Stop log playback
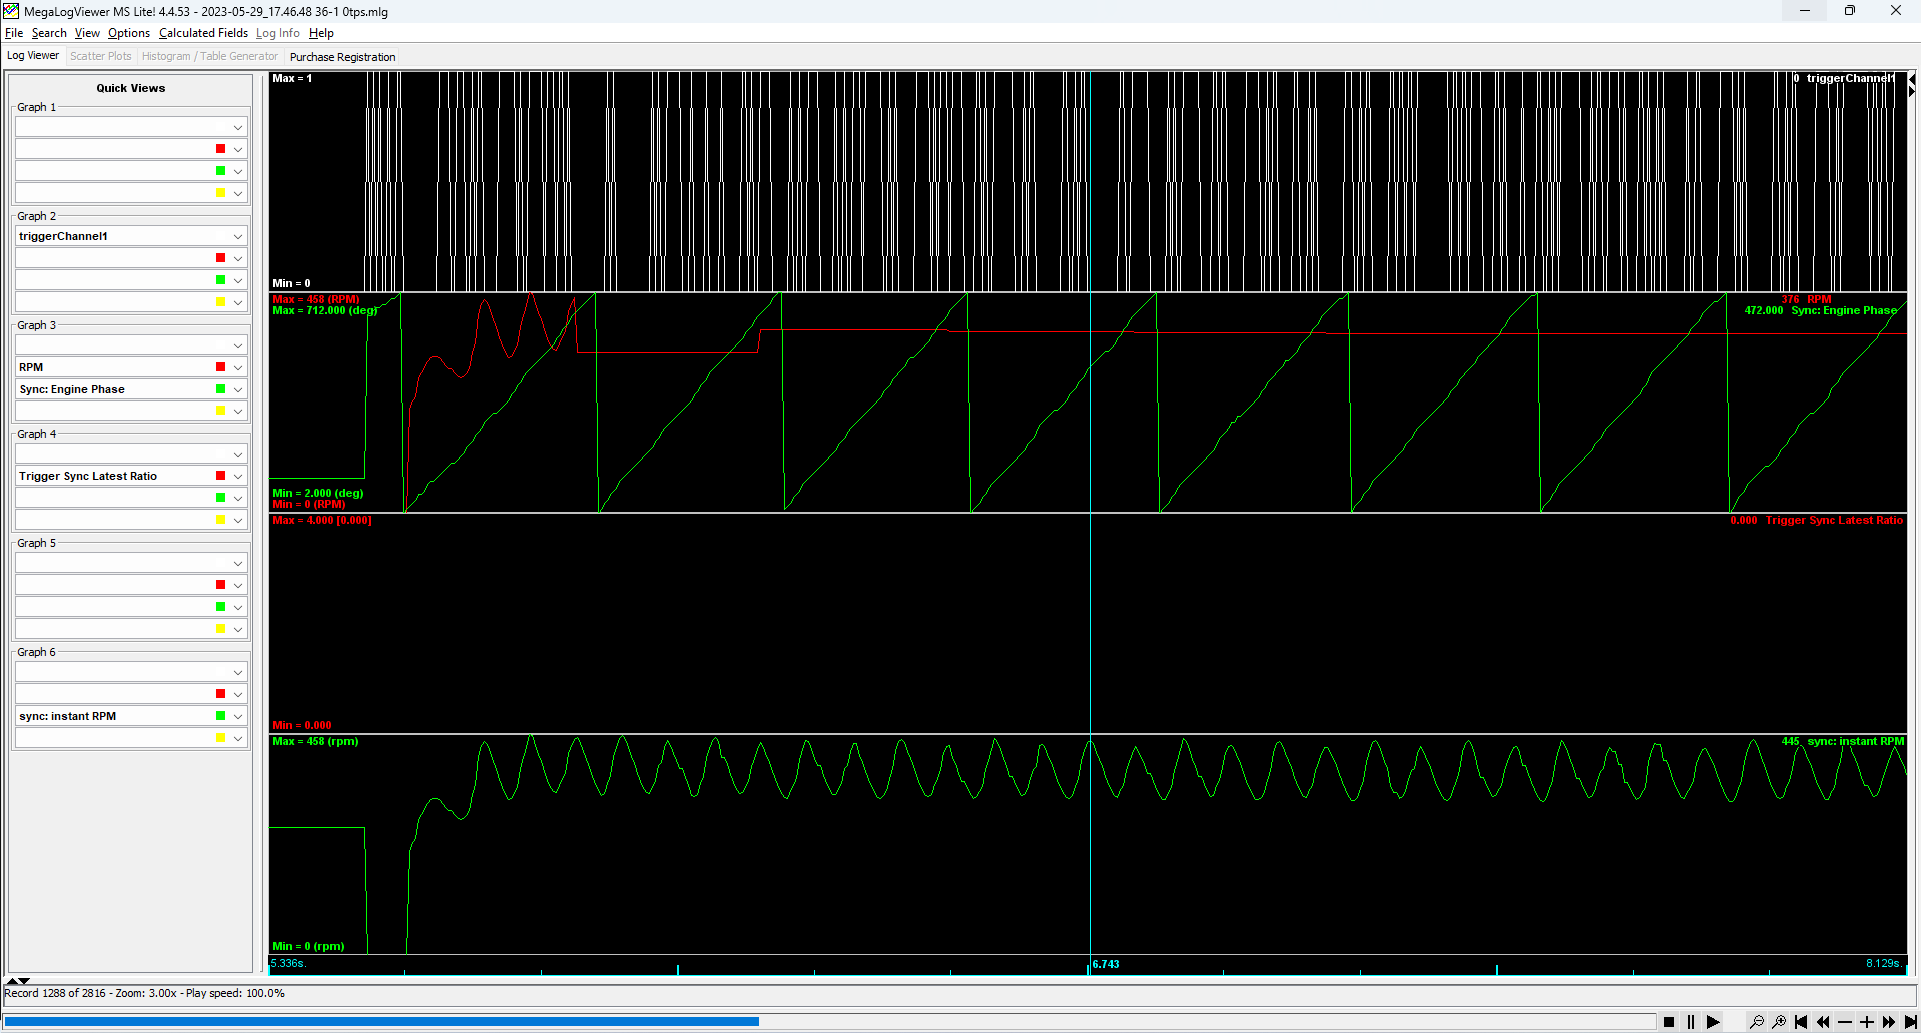This screenshot has width=1921, height=1033. coord(1669,1021)
